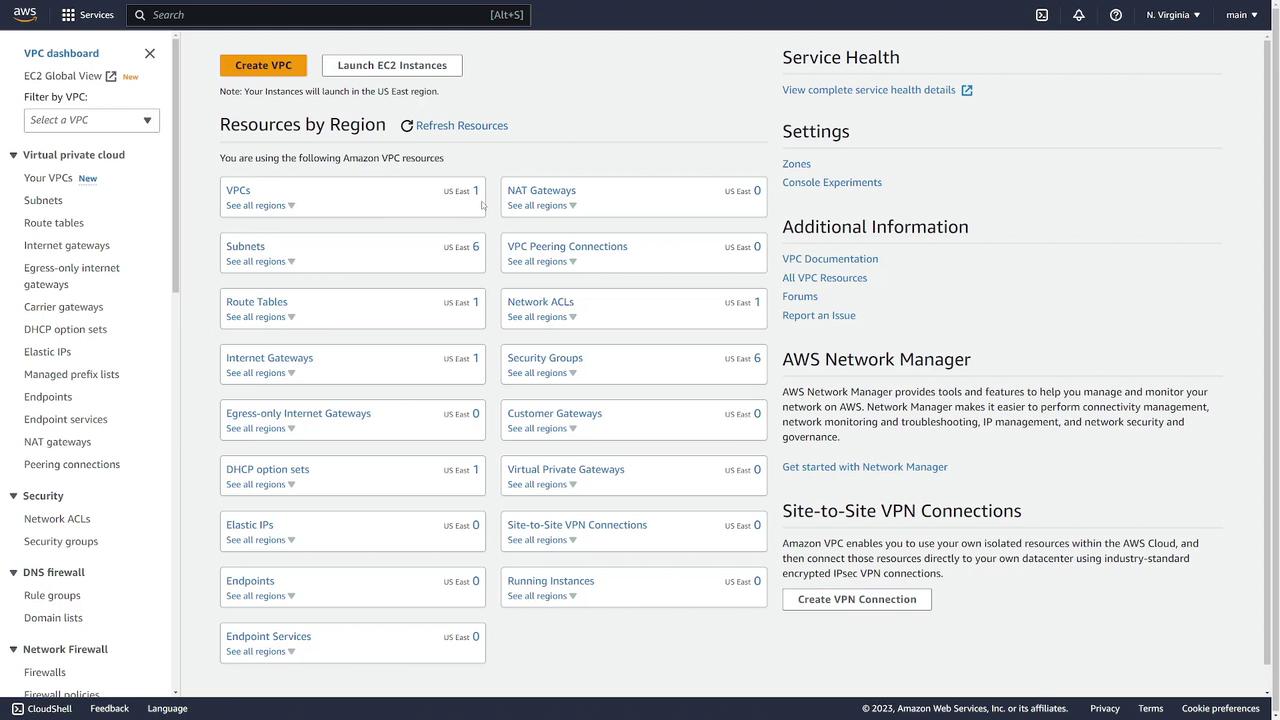Click the AWS logo home icon

pos(25,15)
